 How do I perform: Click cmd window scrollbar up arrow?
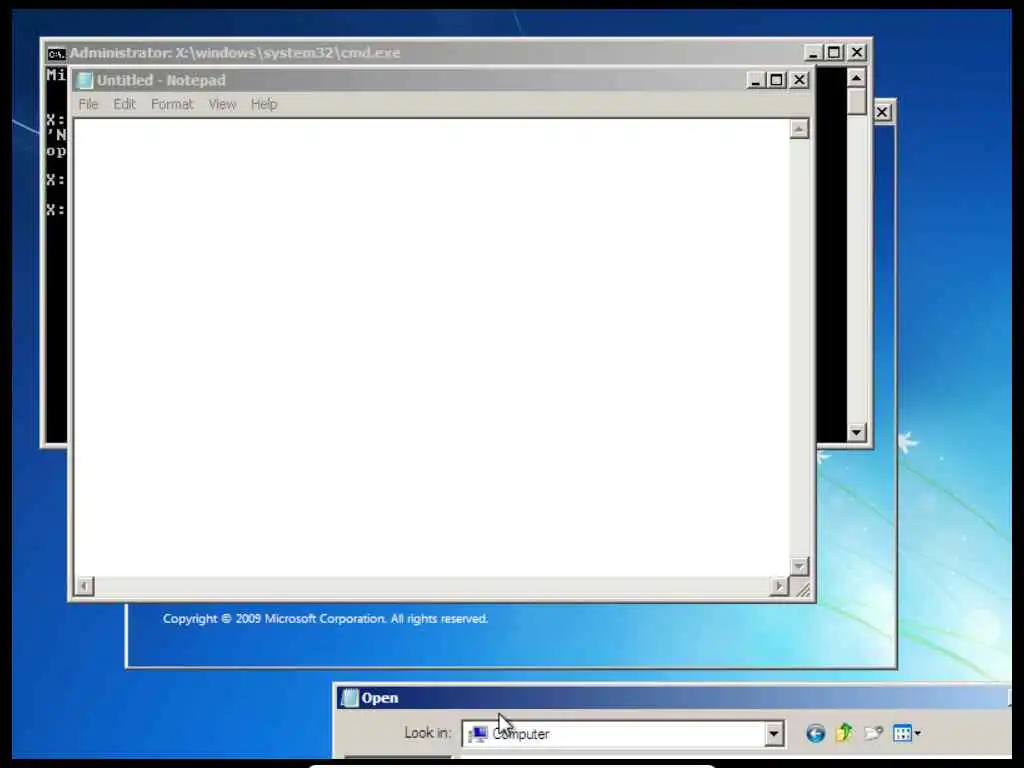tap(856, 78)
